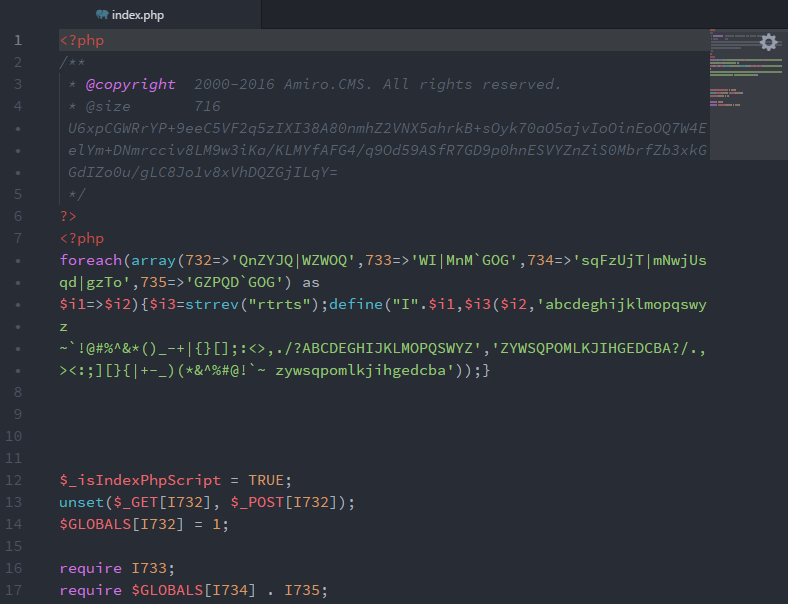This screenshot has height=604, width=788.
Task: Click the unset function call
Action: pos(82,501)
